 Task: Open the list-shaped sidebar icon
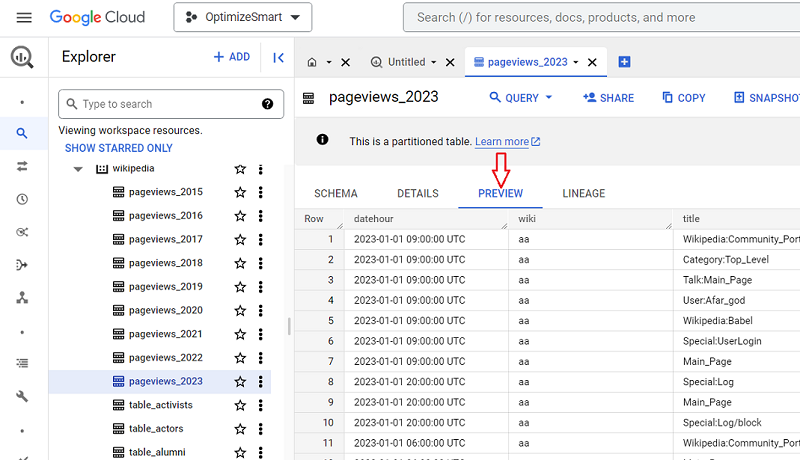tap(22, 363)
